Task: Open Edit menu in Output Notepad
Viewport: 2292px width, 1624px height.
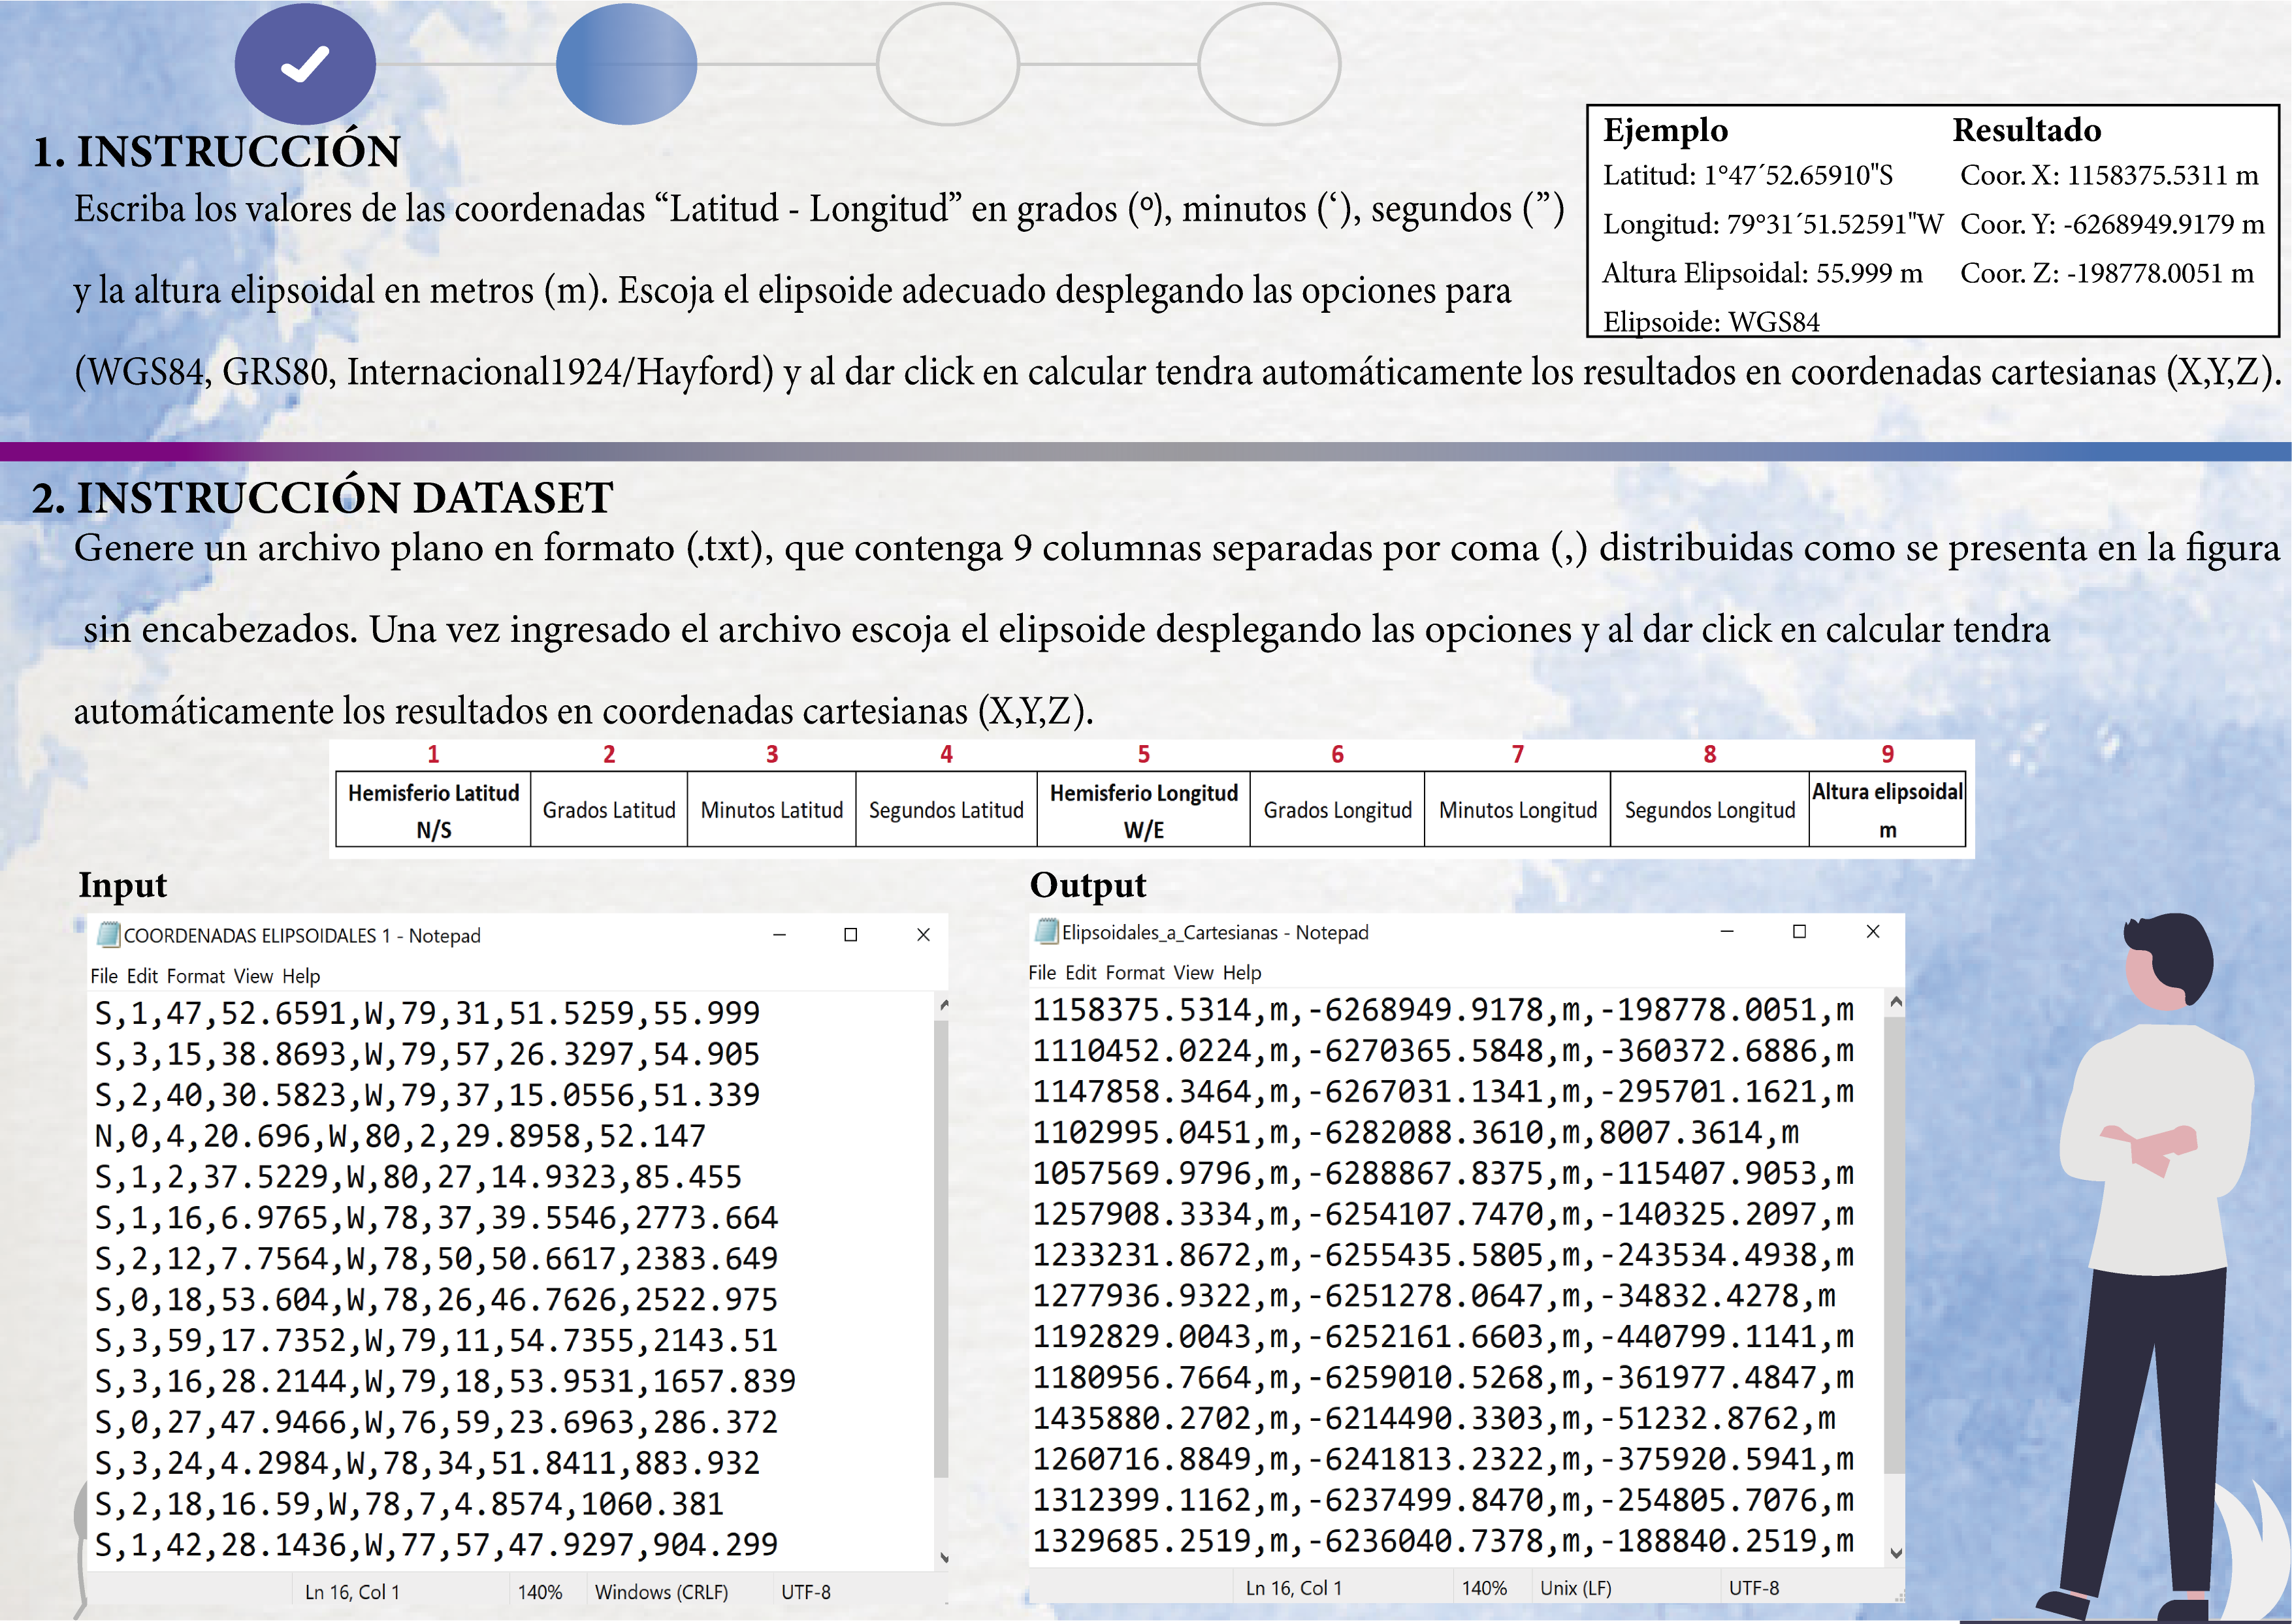Action: tap(1080, 972)
